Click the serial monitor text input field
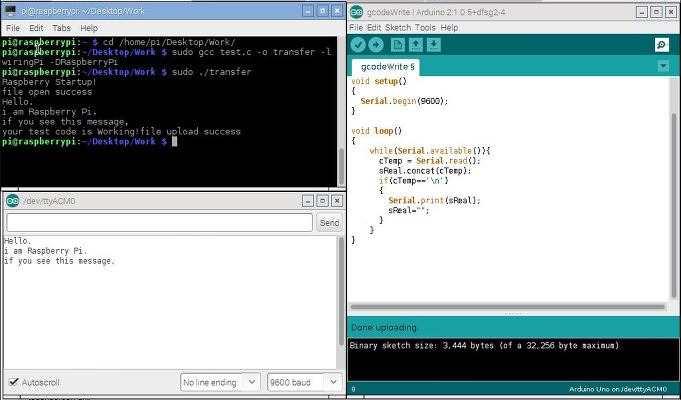 tap(159, 223)
